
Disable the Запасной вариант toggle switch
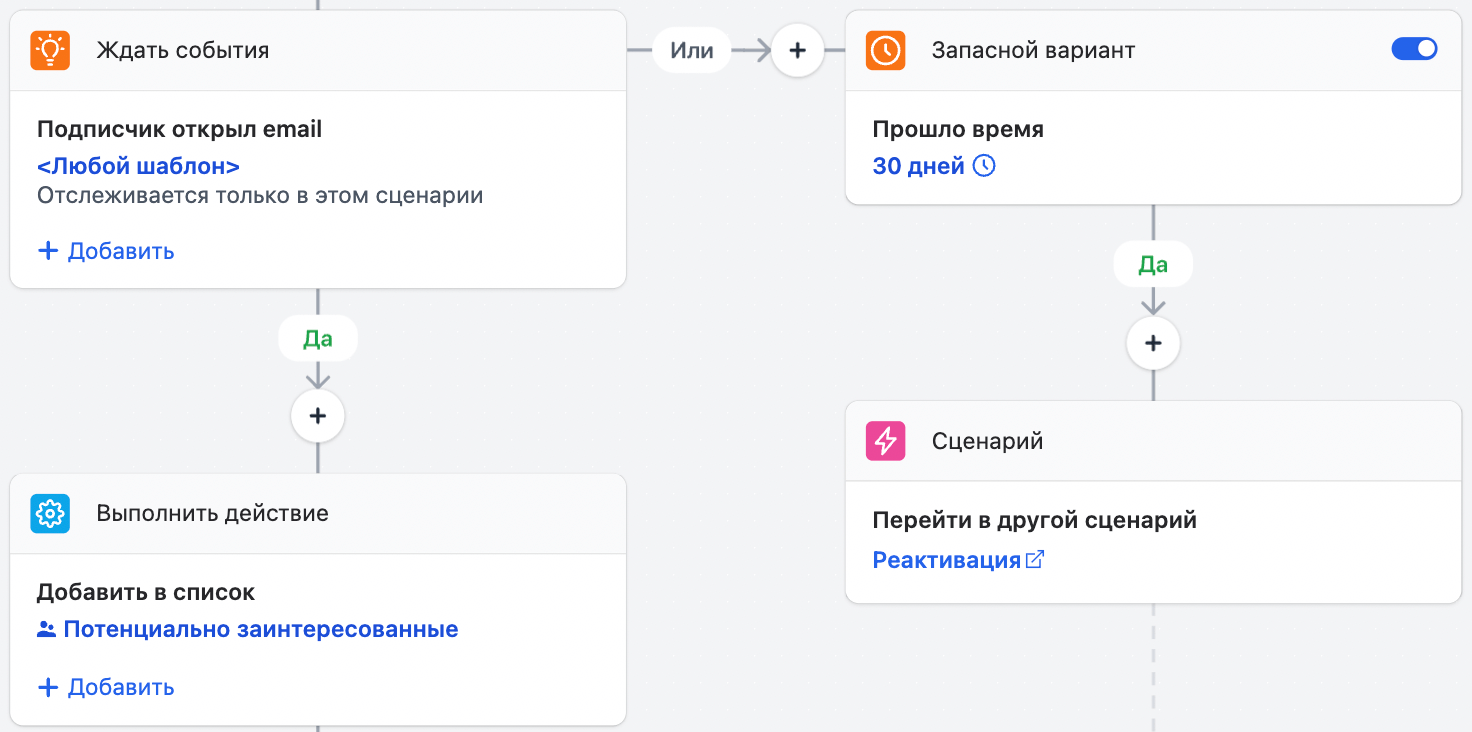pos(1414,48)
